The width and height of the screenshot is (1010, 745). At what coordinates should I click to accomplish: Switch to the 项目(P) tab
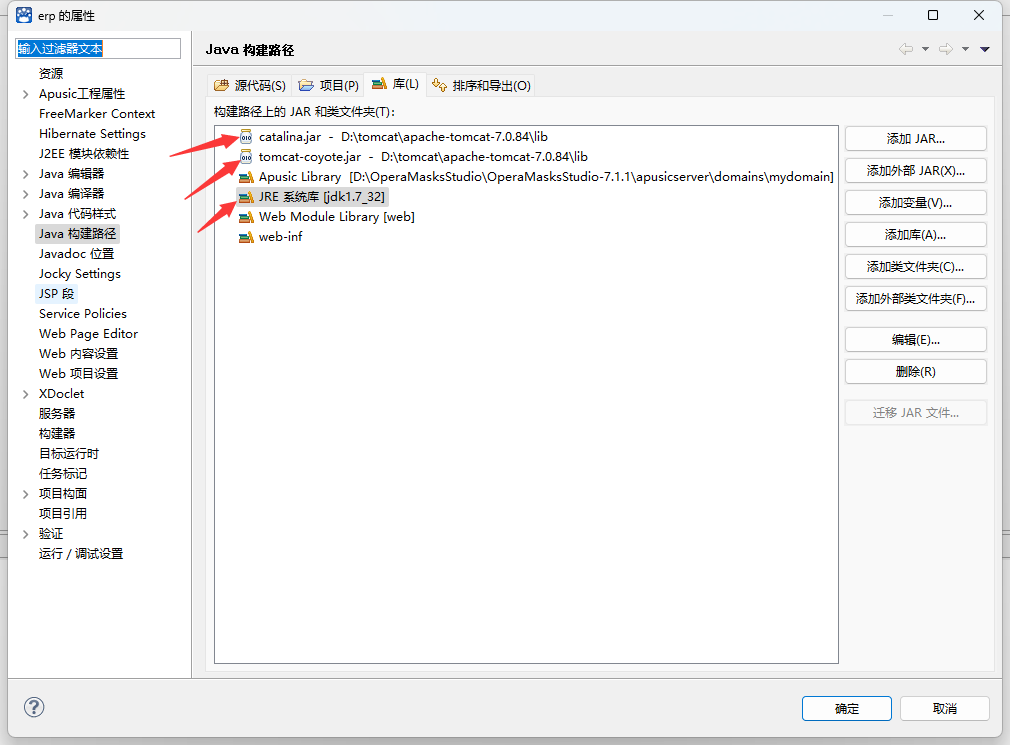pos(329,85)
